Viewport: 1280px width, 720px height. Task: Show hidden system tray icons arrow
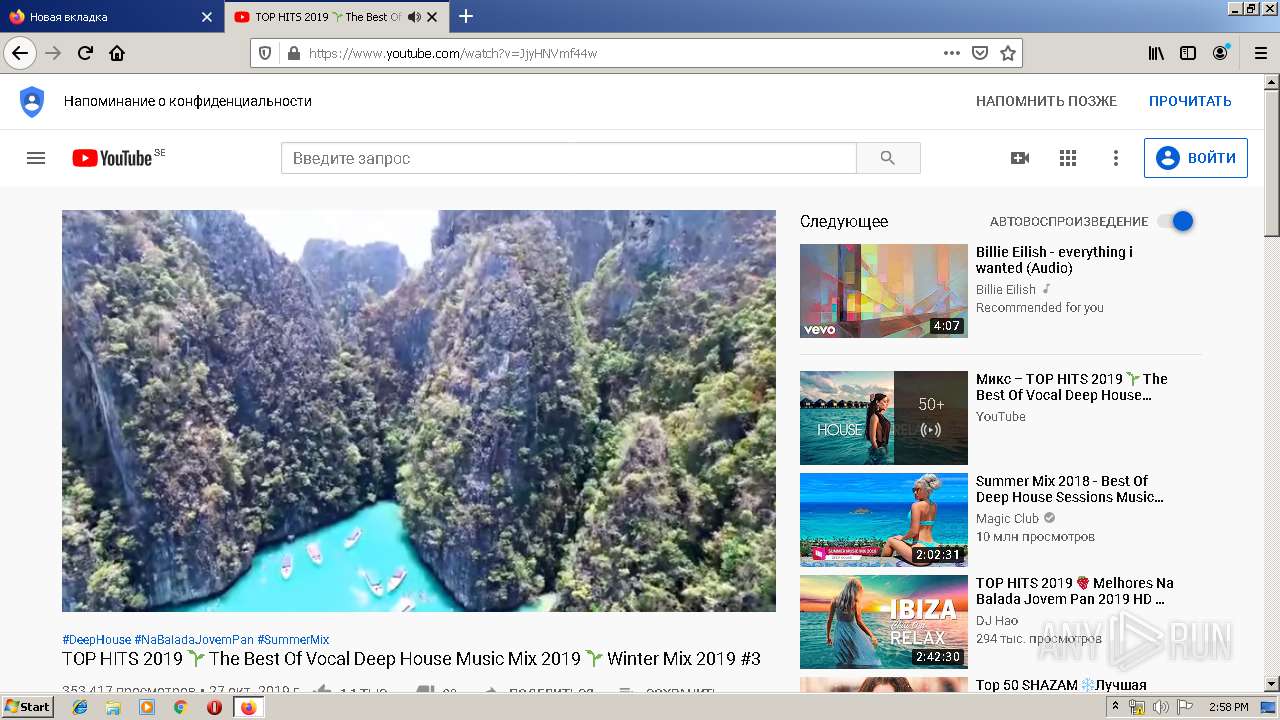[1115, 707]
